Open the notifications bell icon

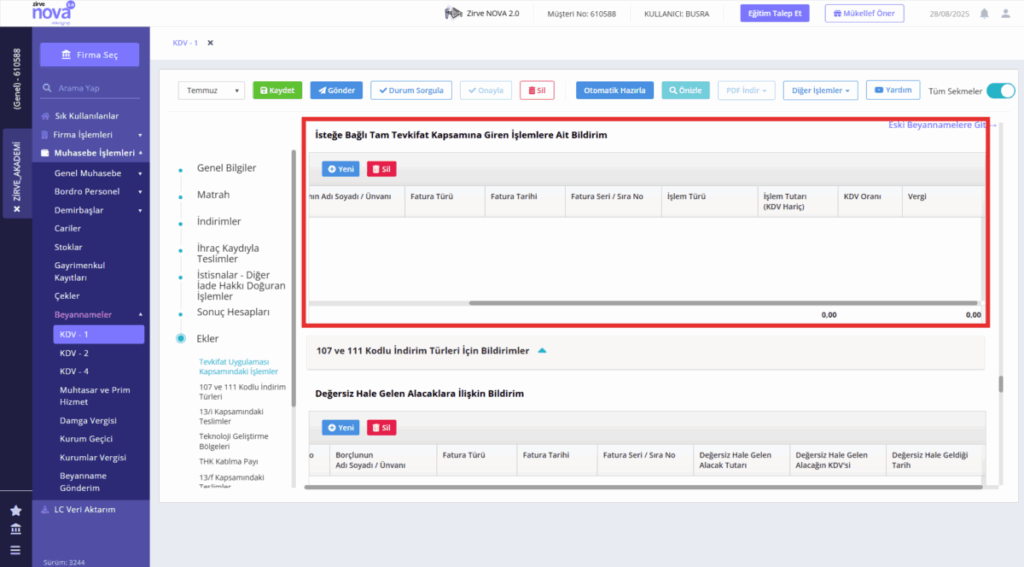click(984, 13)
